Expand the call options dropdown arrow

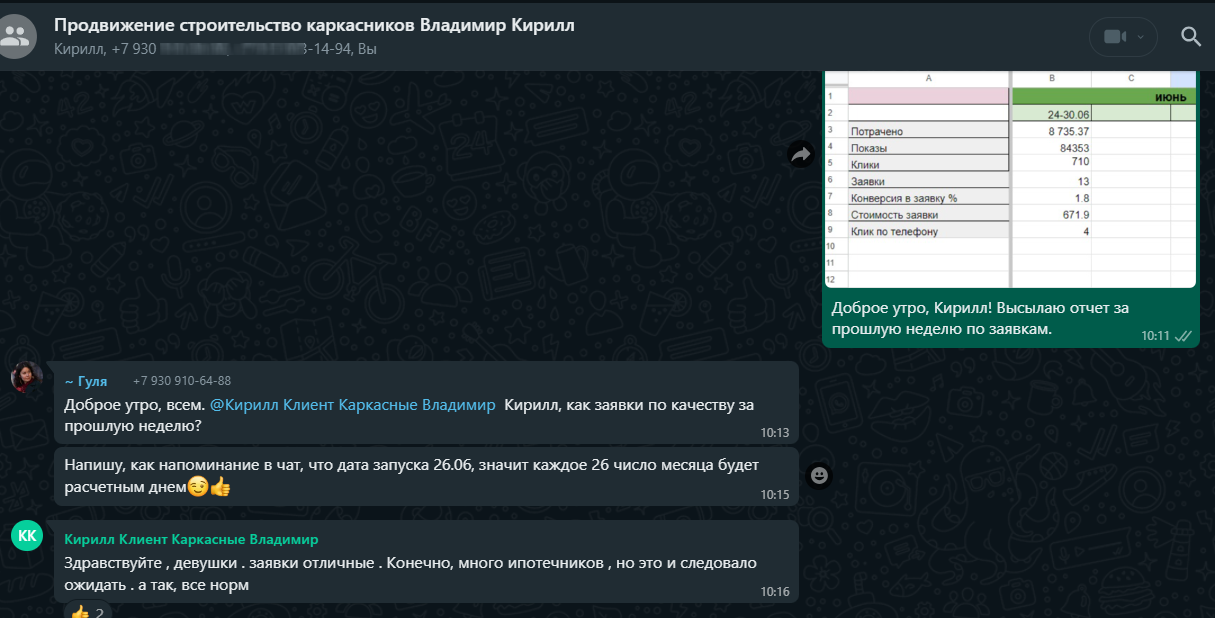tap(1140, 37)
